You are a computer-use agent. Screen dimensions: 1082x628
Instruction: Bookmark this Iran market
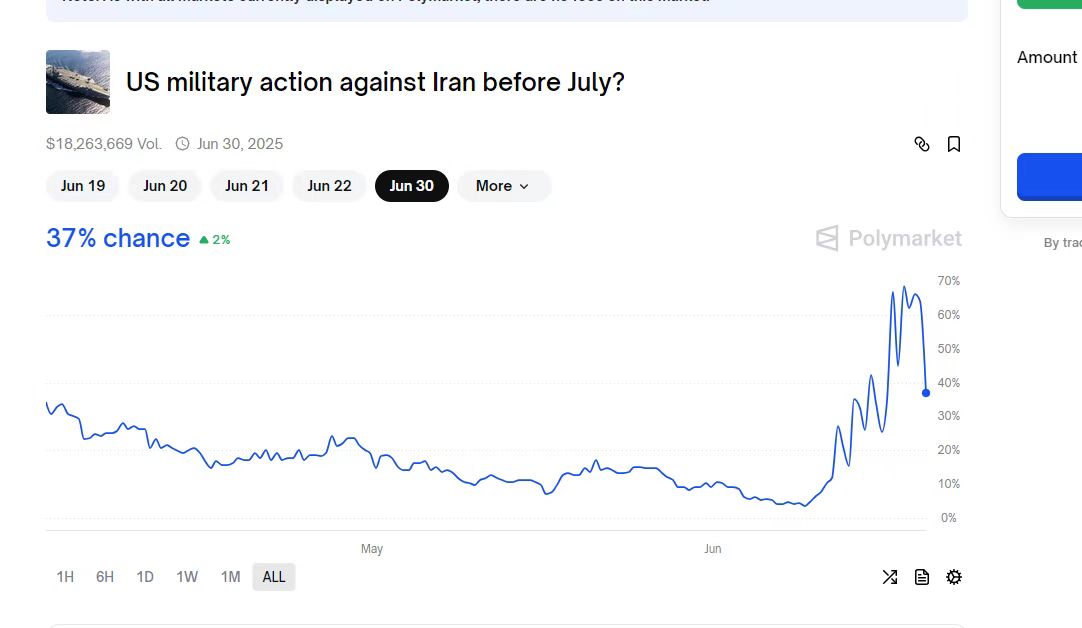pos(954,144)
